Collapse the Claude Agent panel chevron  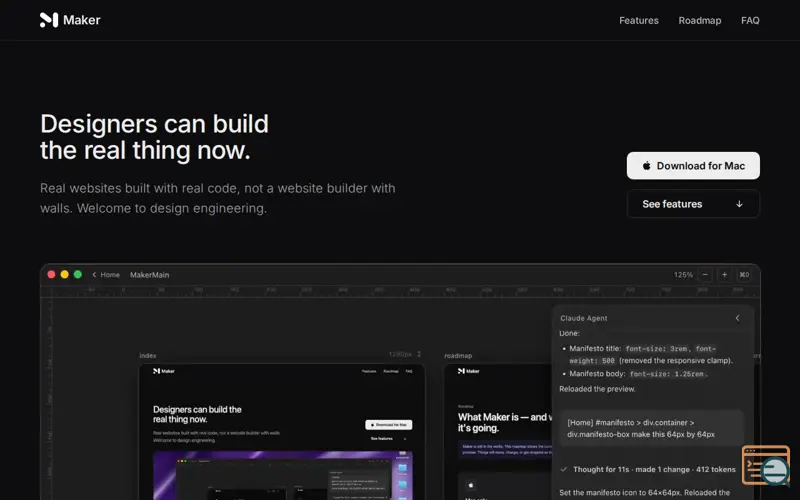(737, 318)
